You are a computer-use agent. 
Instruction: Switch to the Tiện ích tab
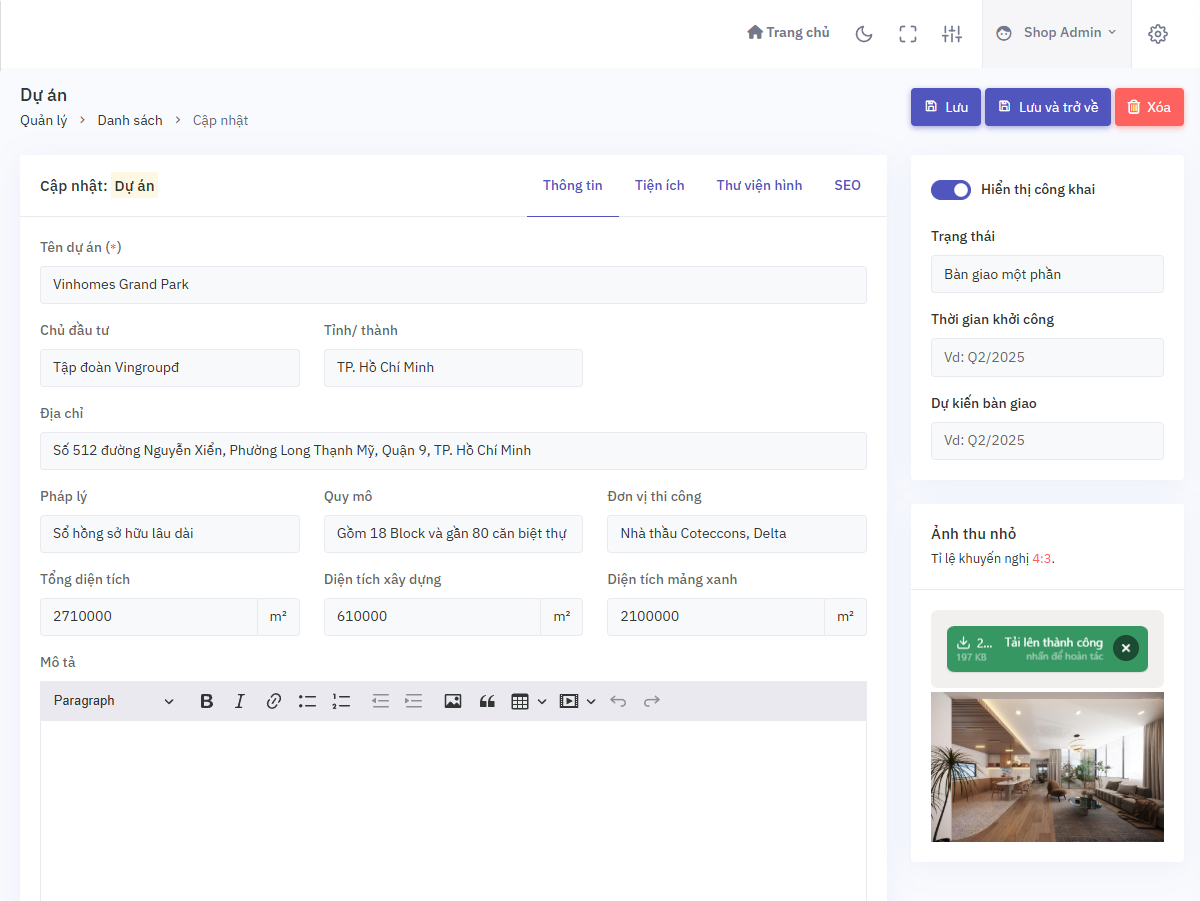659,185
